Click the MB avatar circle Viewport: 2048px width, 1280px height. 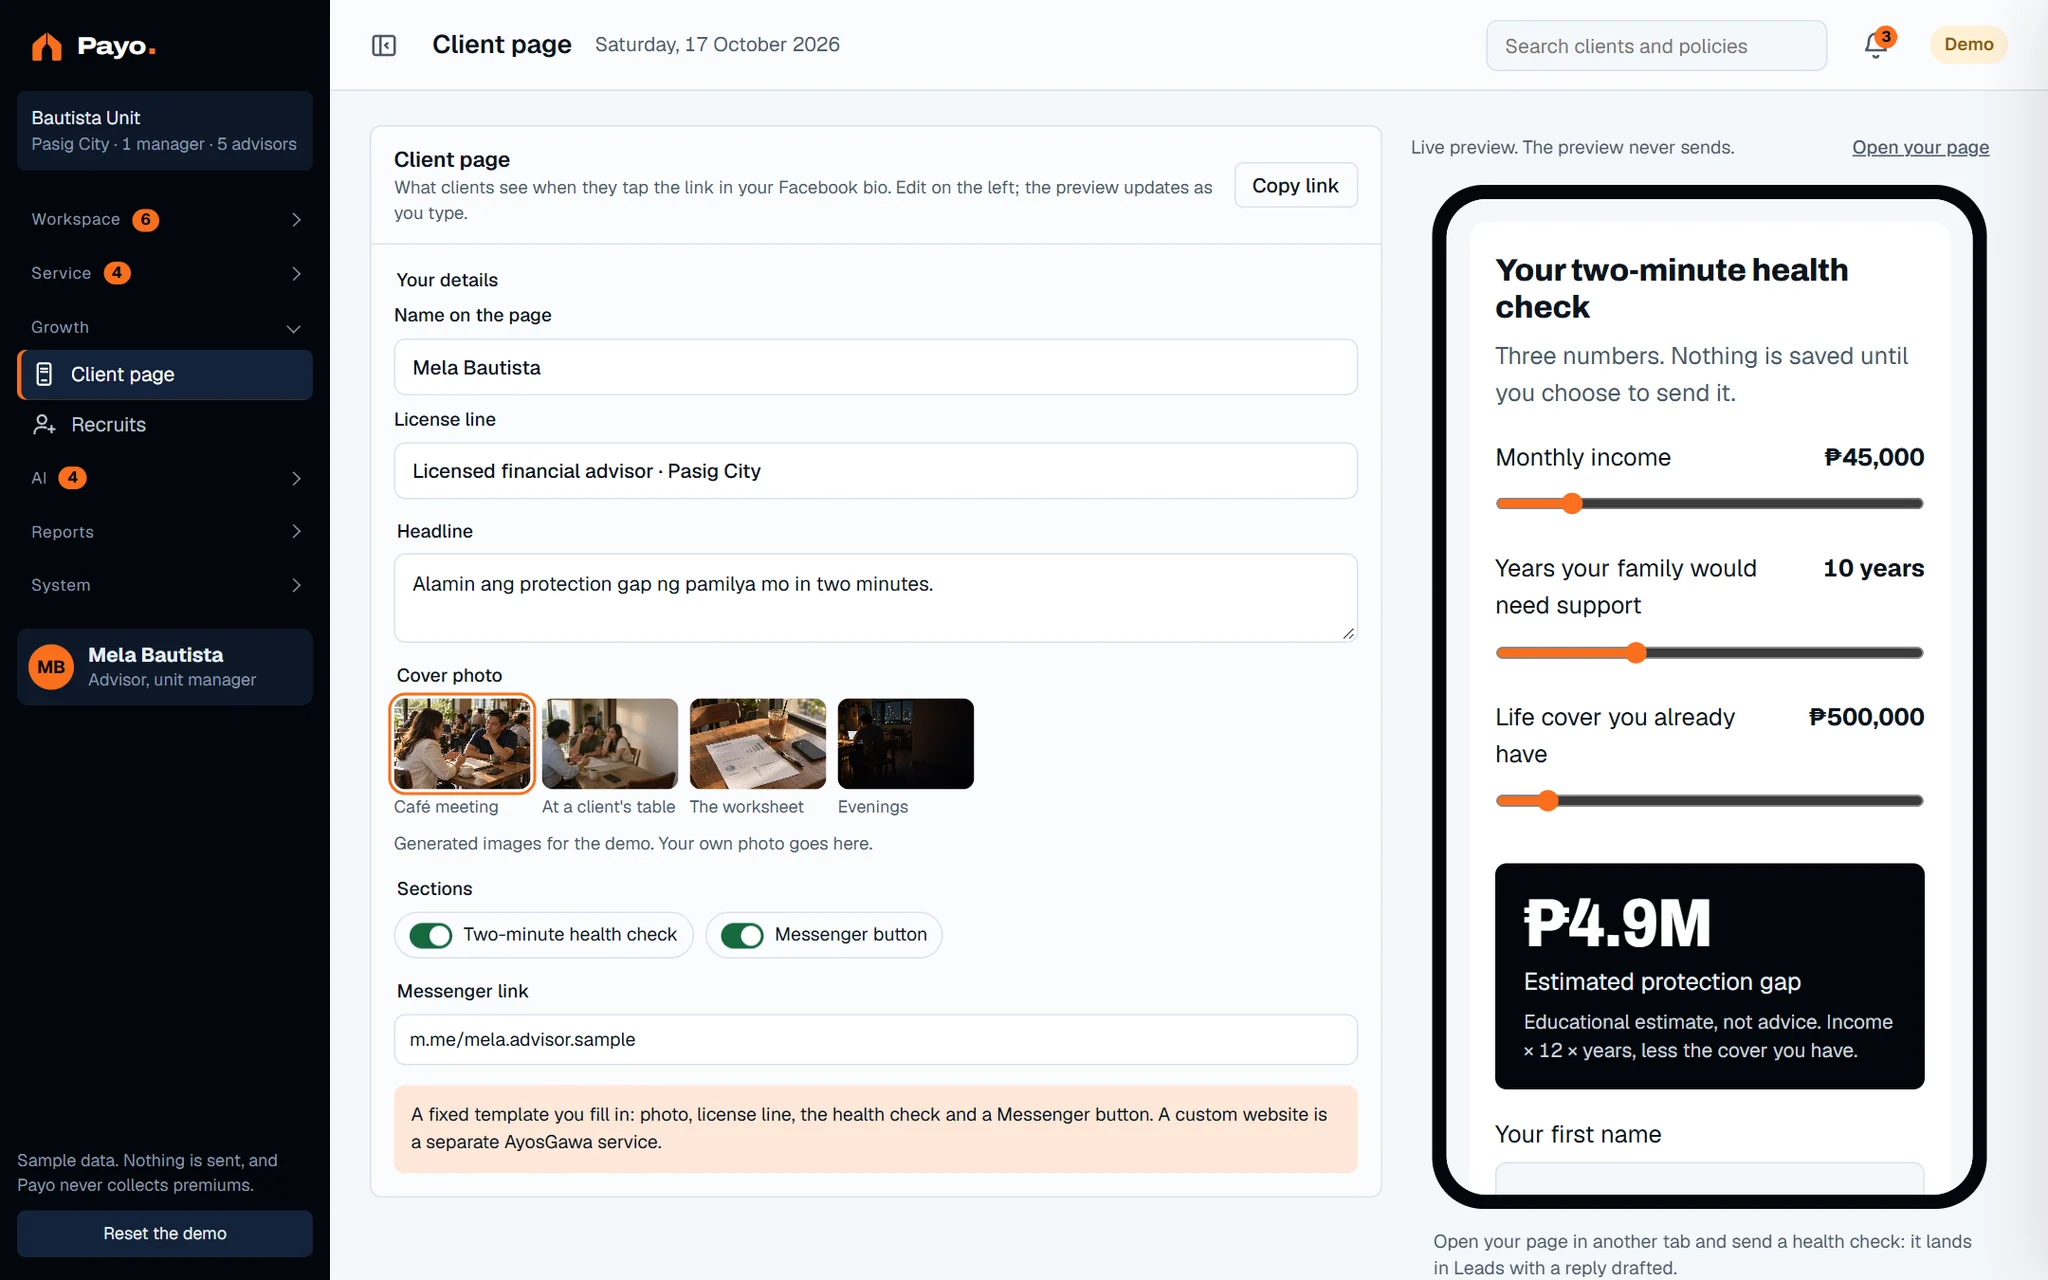51,667
